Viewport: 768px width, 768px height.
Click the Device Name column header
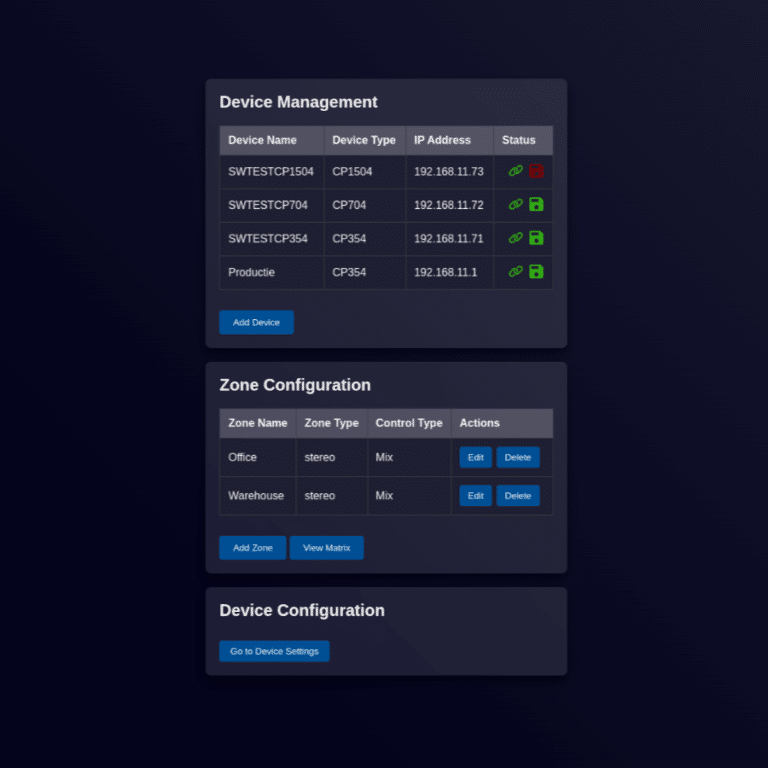click(272, 140)
